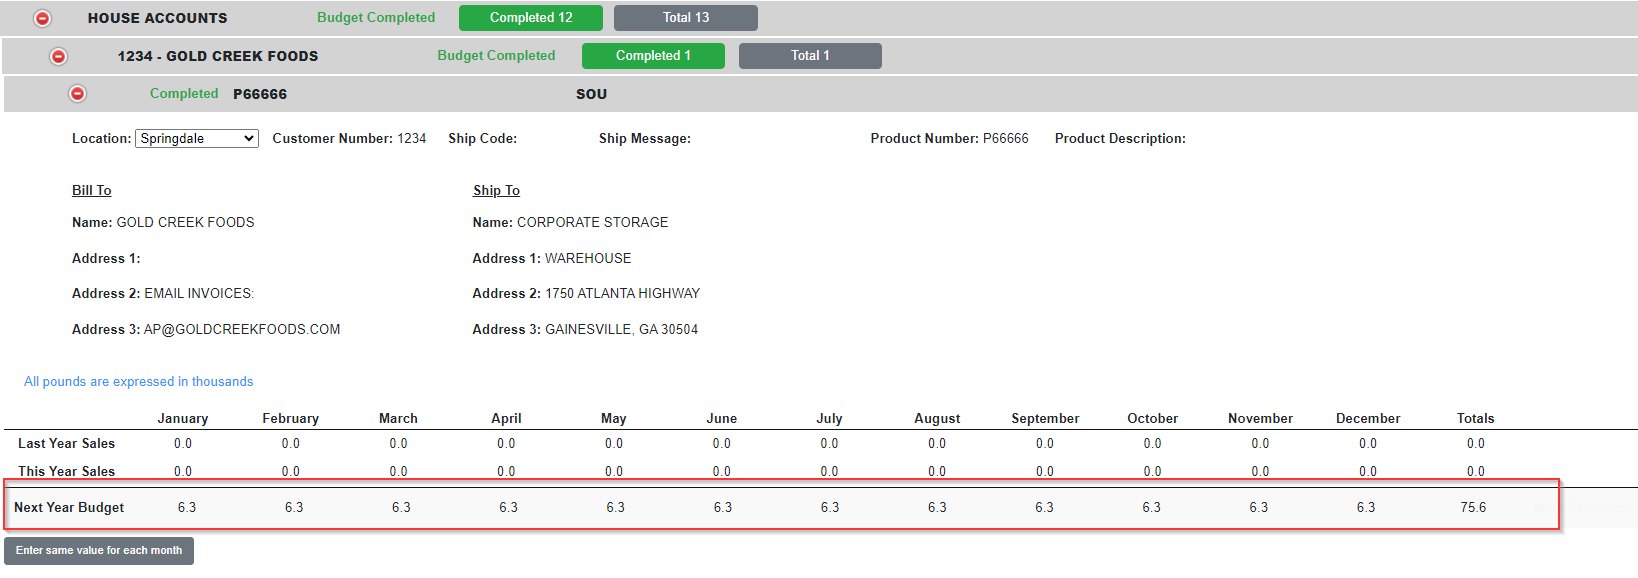Click Enter same value for each month
The width and height of the screenshot is (1638, 578).
(x=99, y=551)
